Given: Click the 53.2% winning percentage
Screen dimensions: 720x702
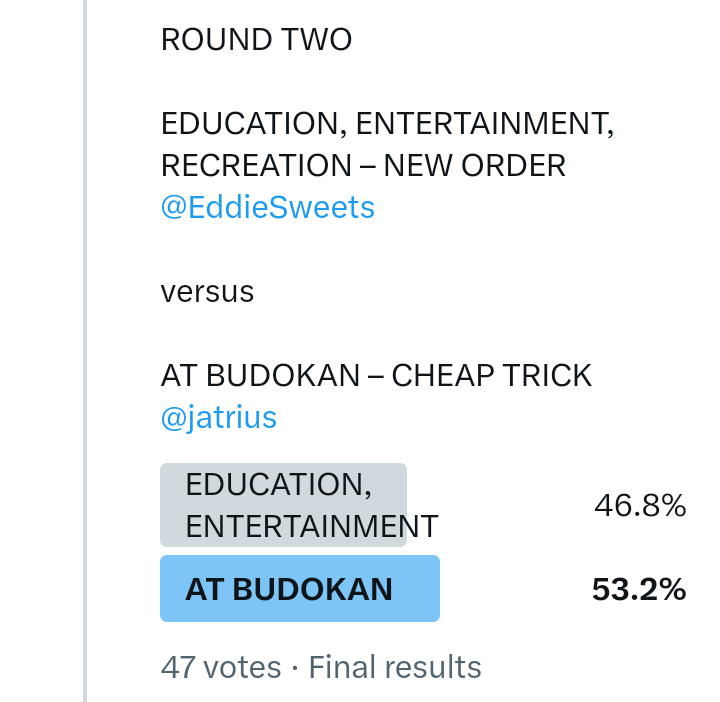Looking at the screenshot, I should coord(638,590).
